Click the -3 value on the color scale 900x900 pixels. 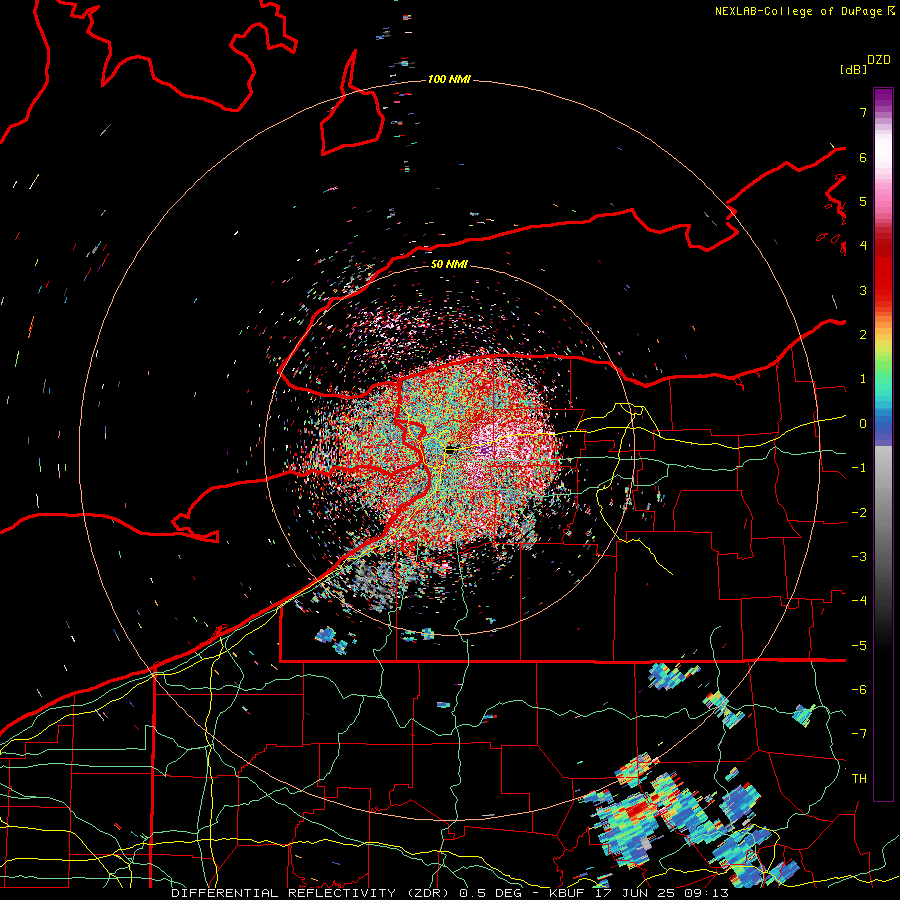[859, 557]
